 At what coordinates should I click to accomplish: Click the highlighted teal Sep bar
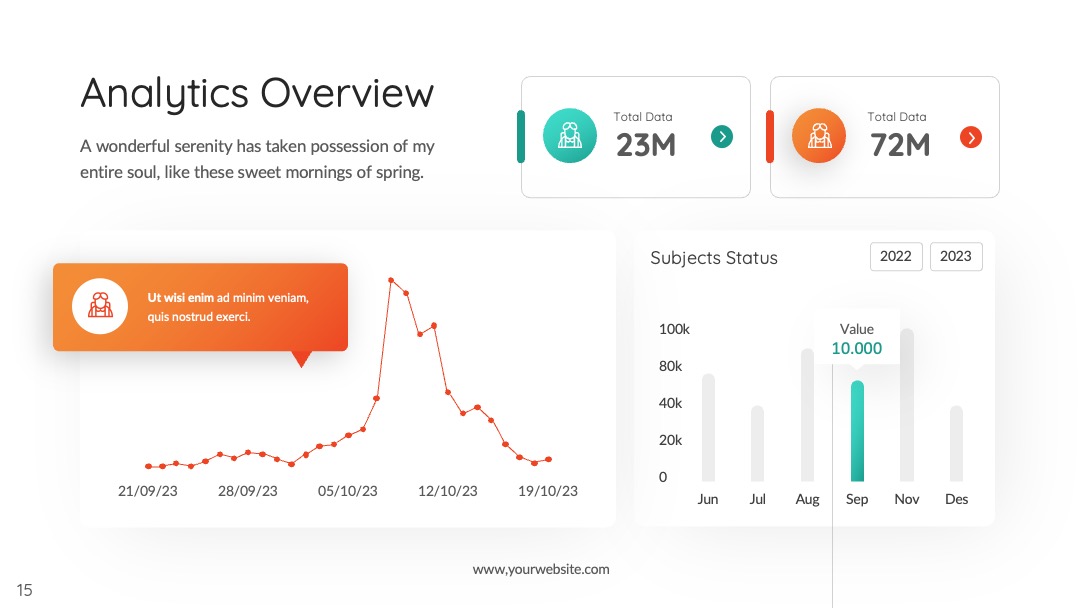pyautogui.click(x=857, y=431)
